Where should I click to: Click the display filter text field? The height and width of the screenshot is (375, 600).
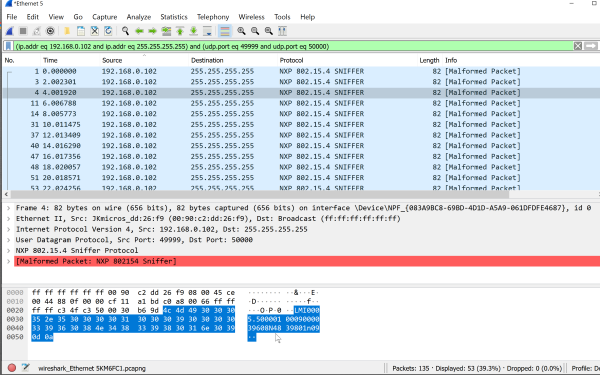click(293, 46)
